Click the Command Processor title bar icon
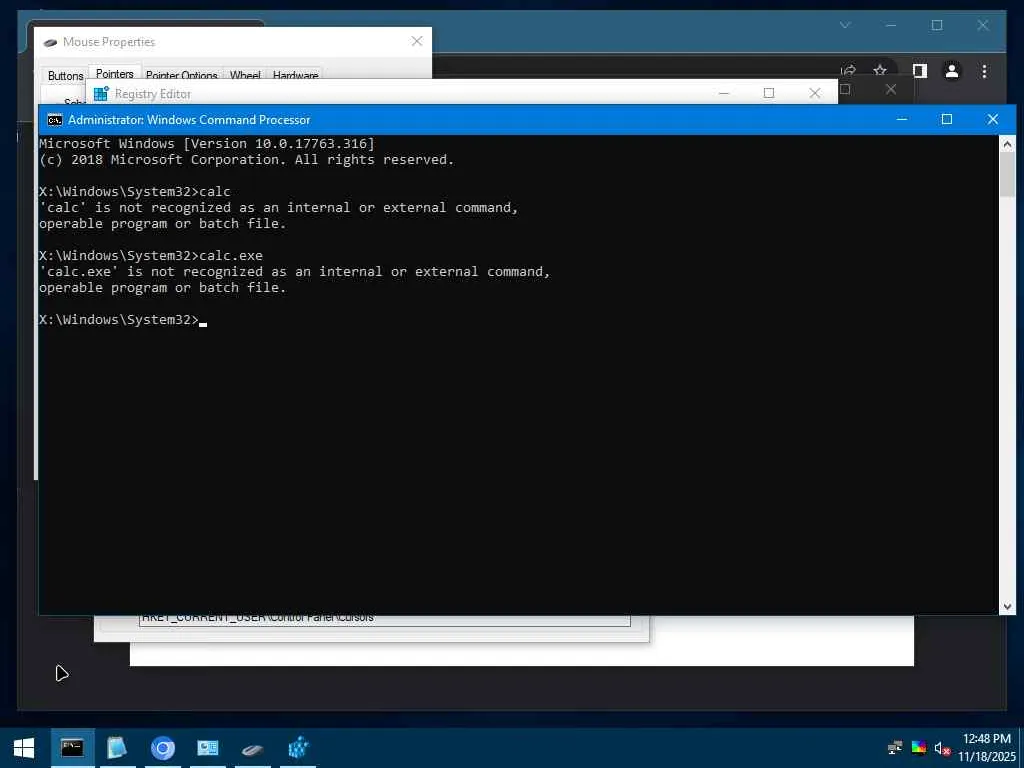The height and width of the screenshot is (768, 1024). tap(55, 120)
